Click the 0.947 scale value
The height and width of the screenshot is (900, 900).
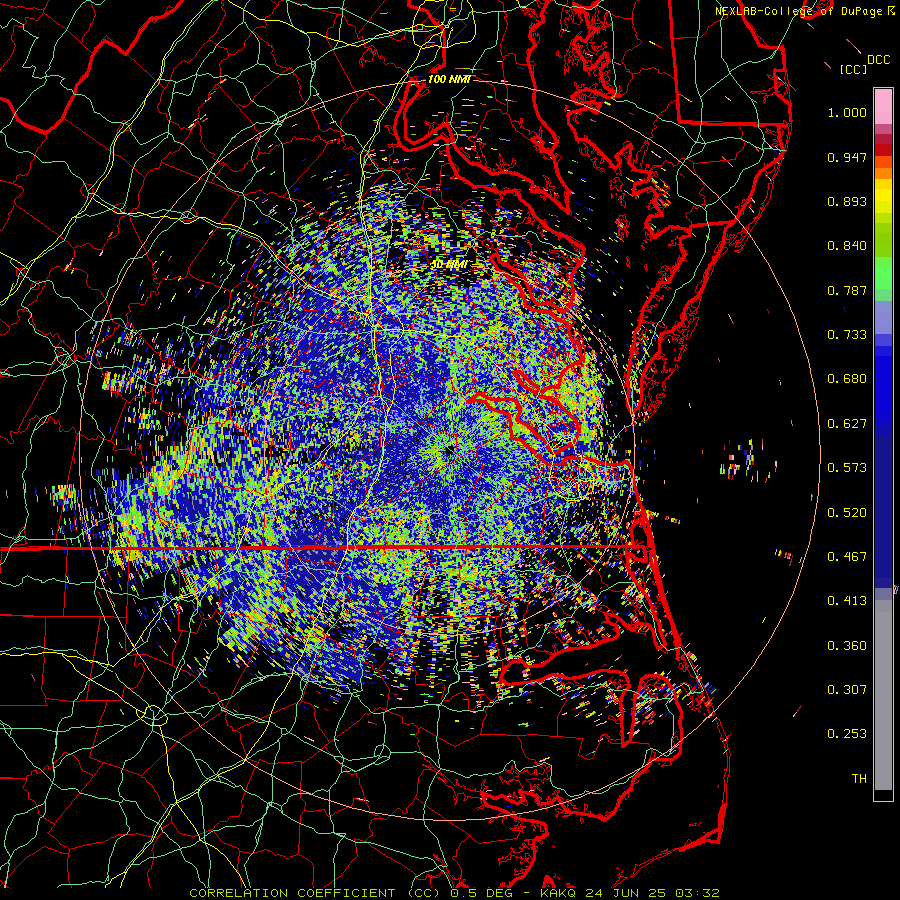click(847, 157)
